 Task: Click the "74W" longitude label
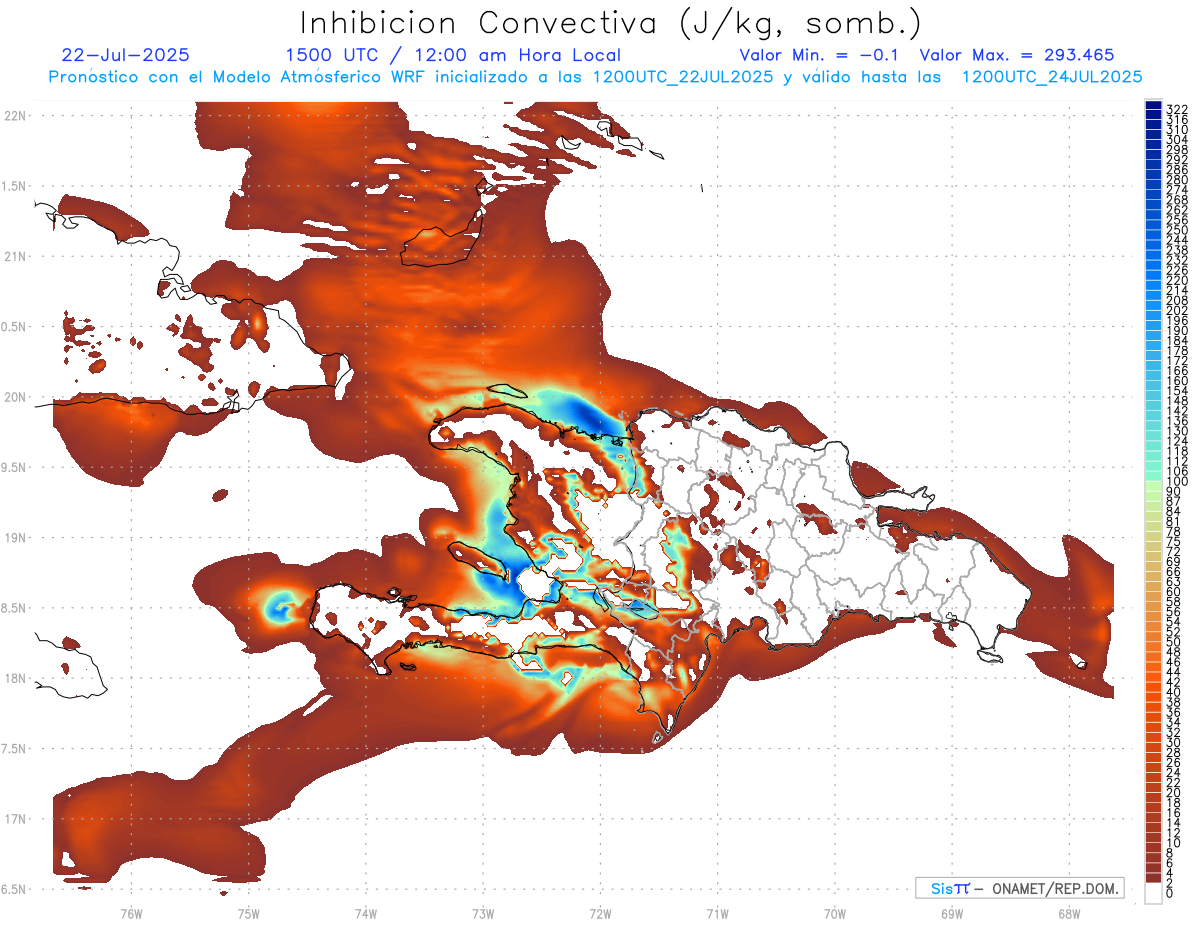pos(366,913)
